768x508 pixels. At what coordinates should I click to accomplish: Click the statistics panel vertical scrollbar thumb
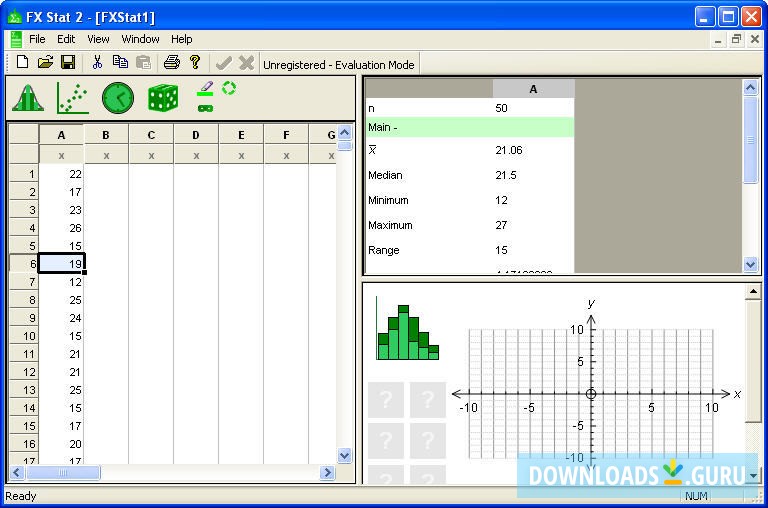(750, 140)
